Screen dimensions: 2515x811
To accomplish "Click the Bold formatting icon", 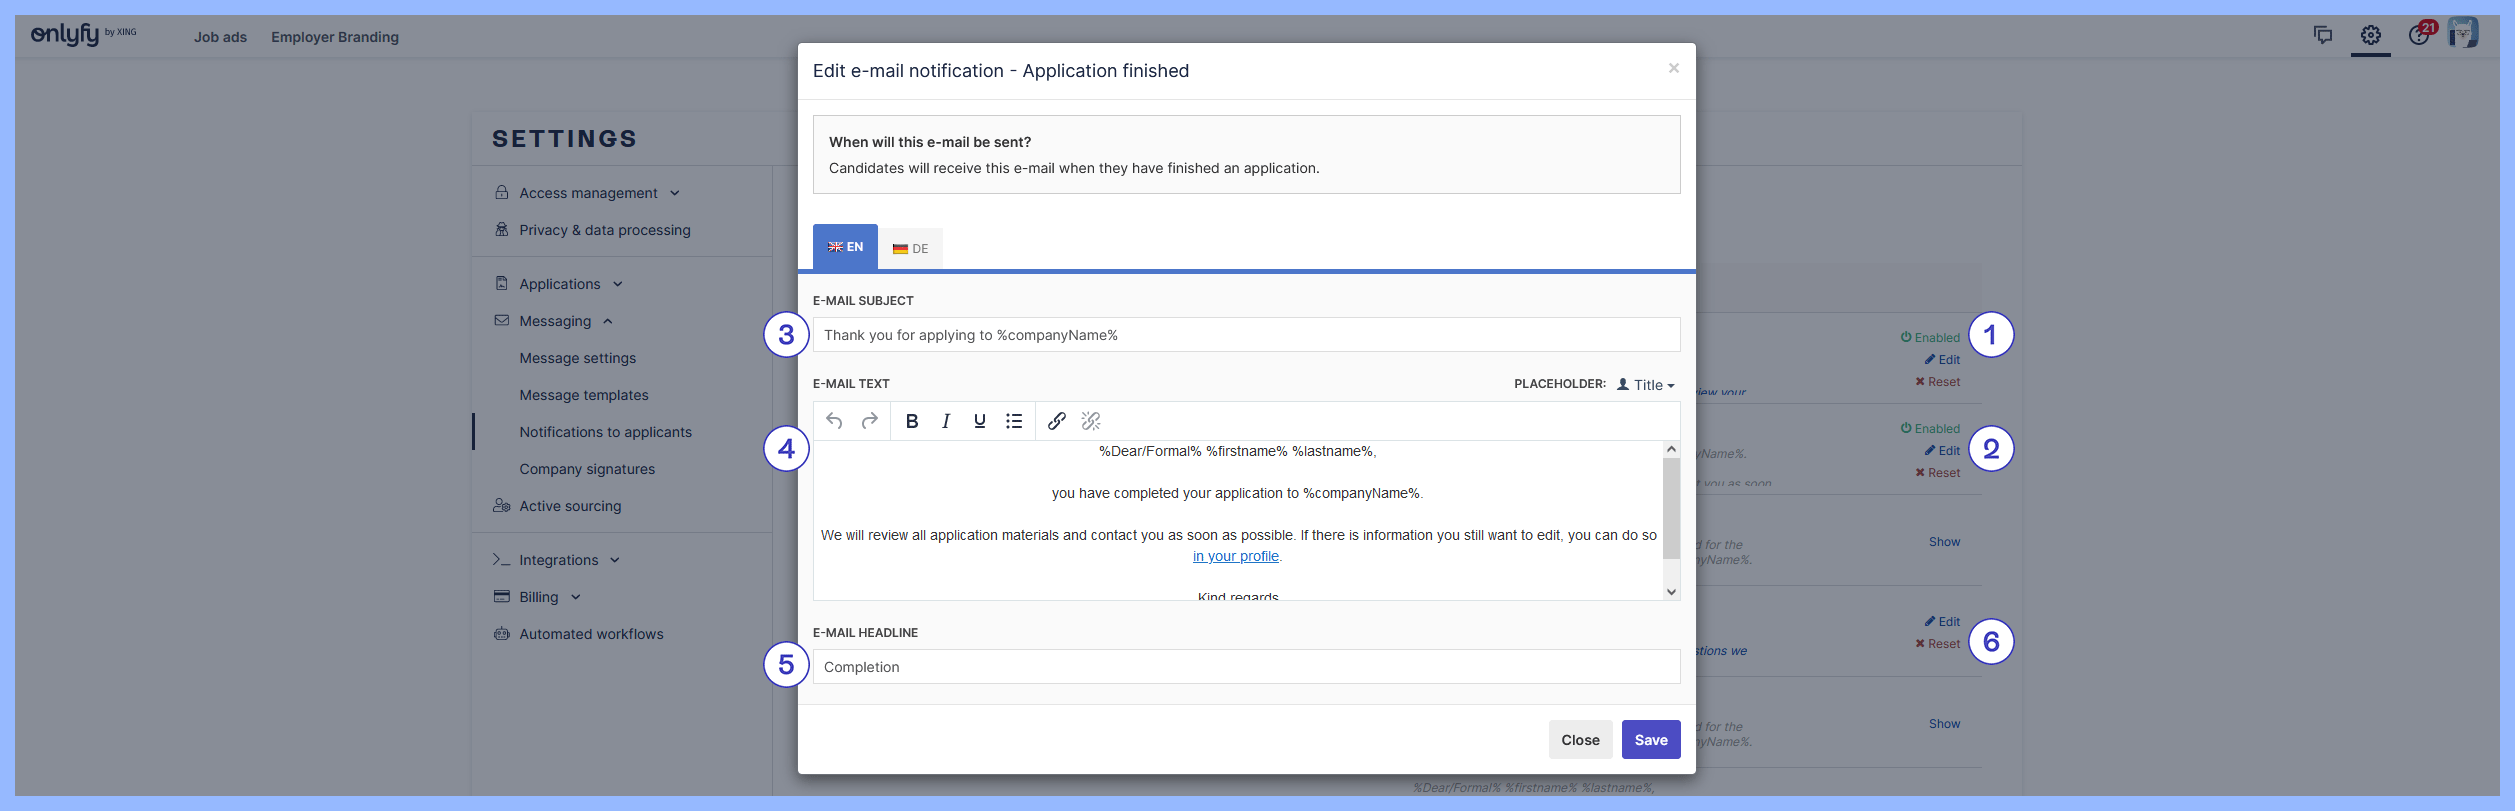I will (911, 421).
